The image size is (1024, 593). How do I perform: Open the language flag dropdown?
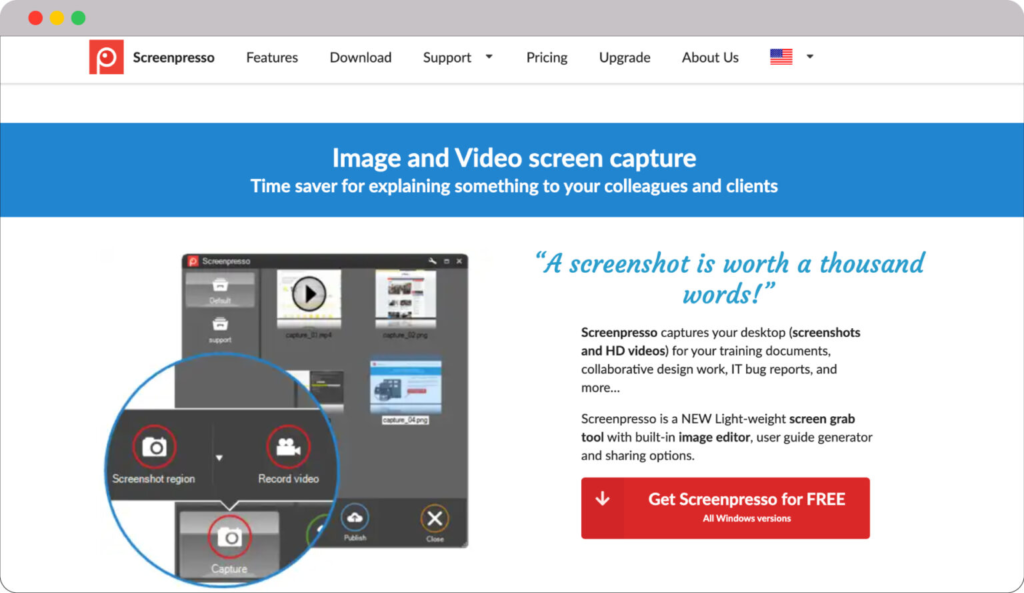click(792, 57)
